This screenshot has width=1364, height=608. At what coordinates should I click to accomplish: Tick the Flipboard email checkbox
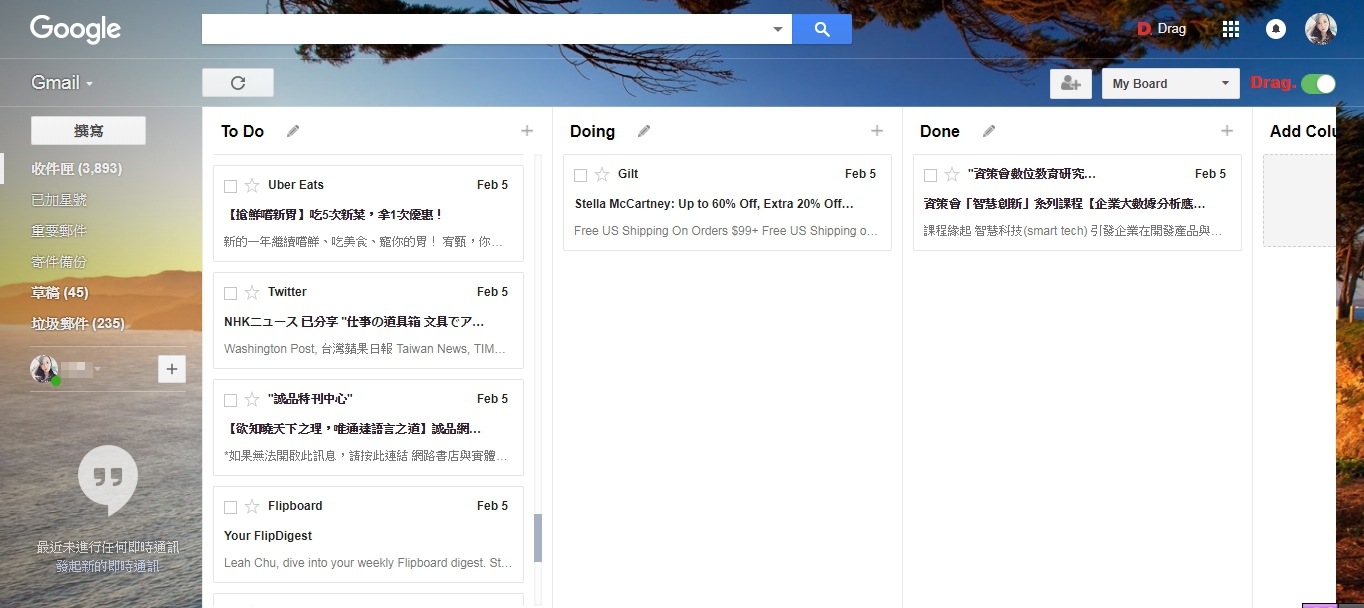pyautogui.click(x=230, y=507)
